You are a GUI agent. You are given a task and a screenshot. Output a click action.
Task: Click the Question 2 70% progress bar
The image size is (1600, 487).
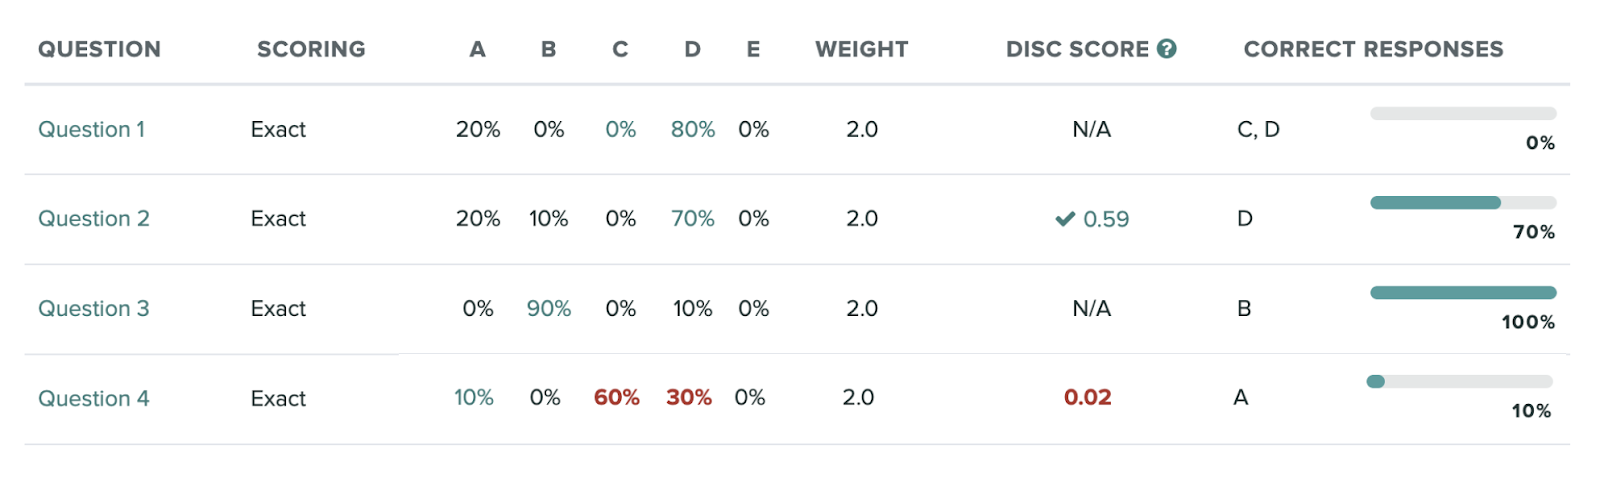[1463, 203]
